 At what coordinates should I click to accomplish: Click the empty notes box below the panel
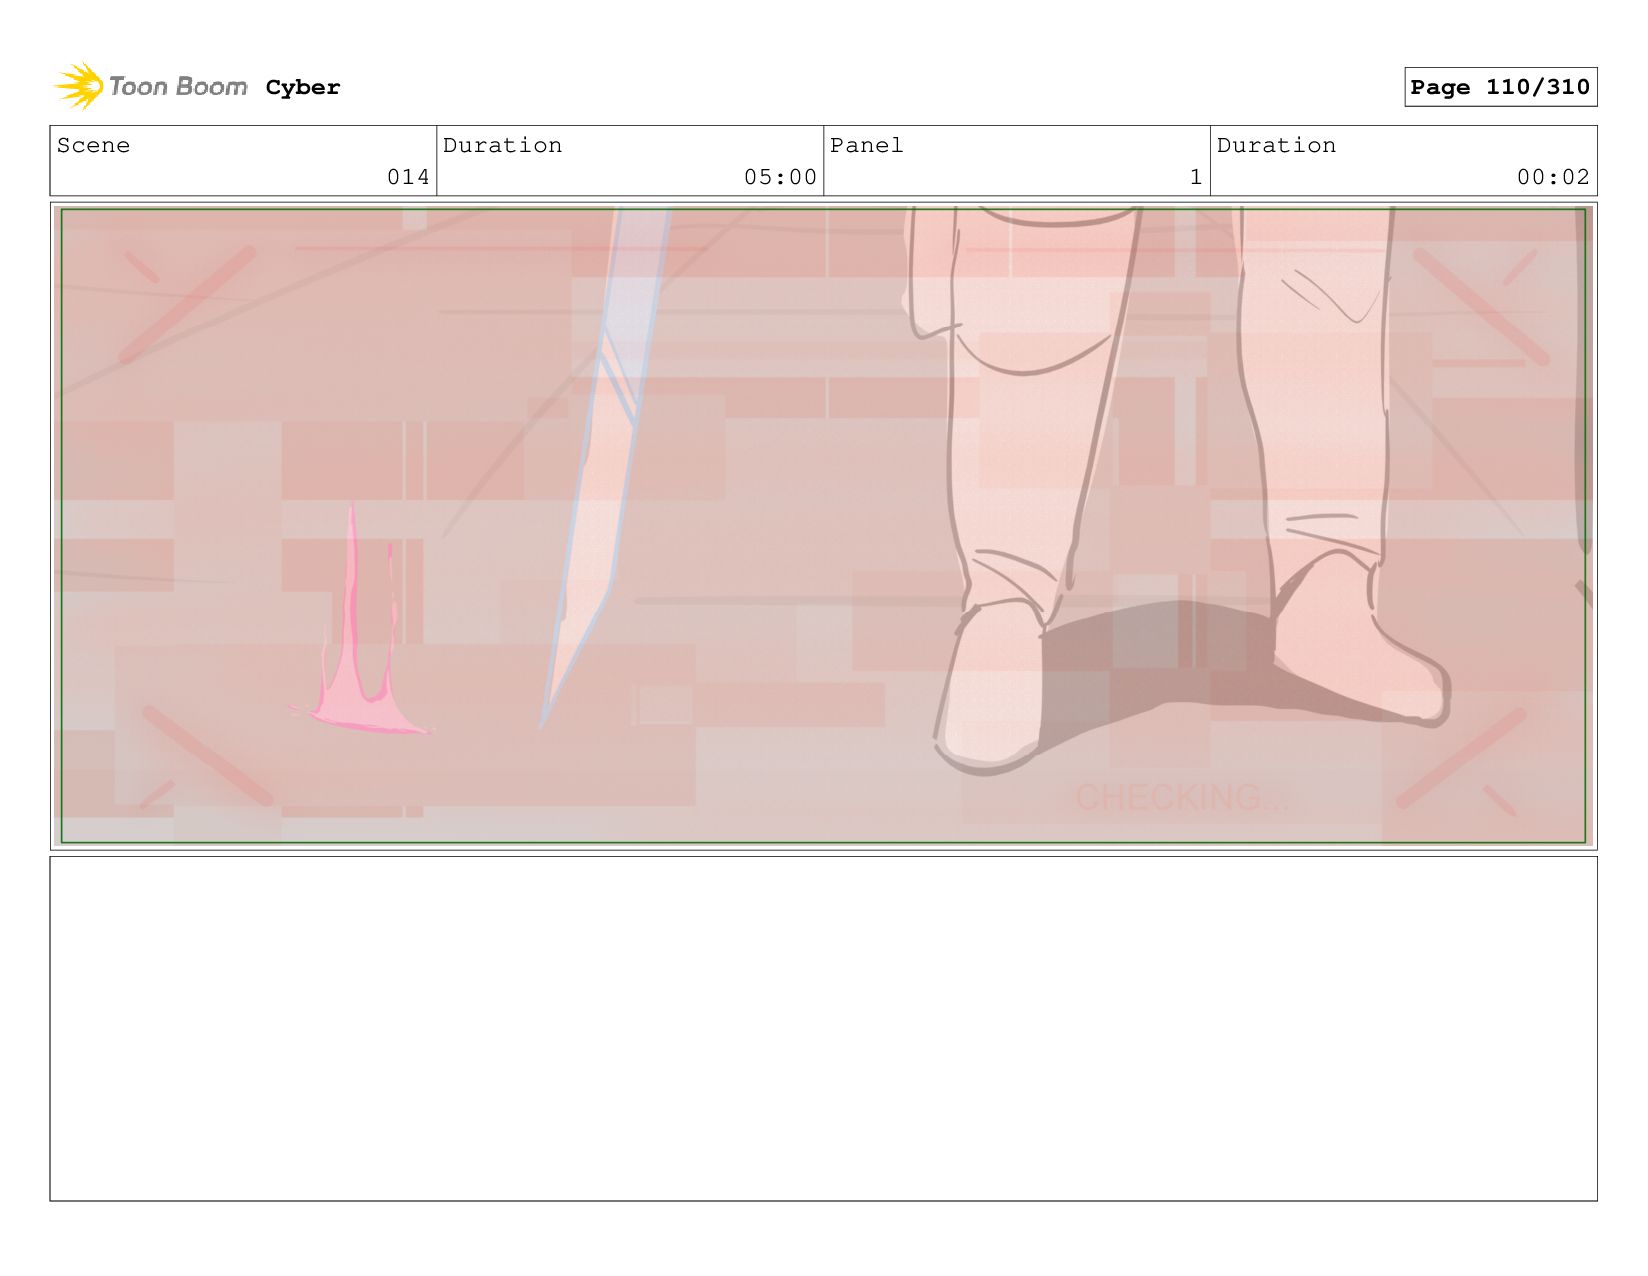[x=823, y=1028]
